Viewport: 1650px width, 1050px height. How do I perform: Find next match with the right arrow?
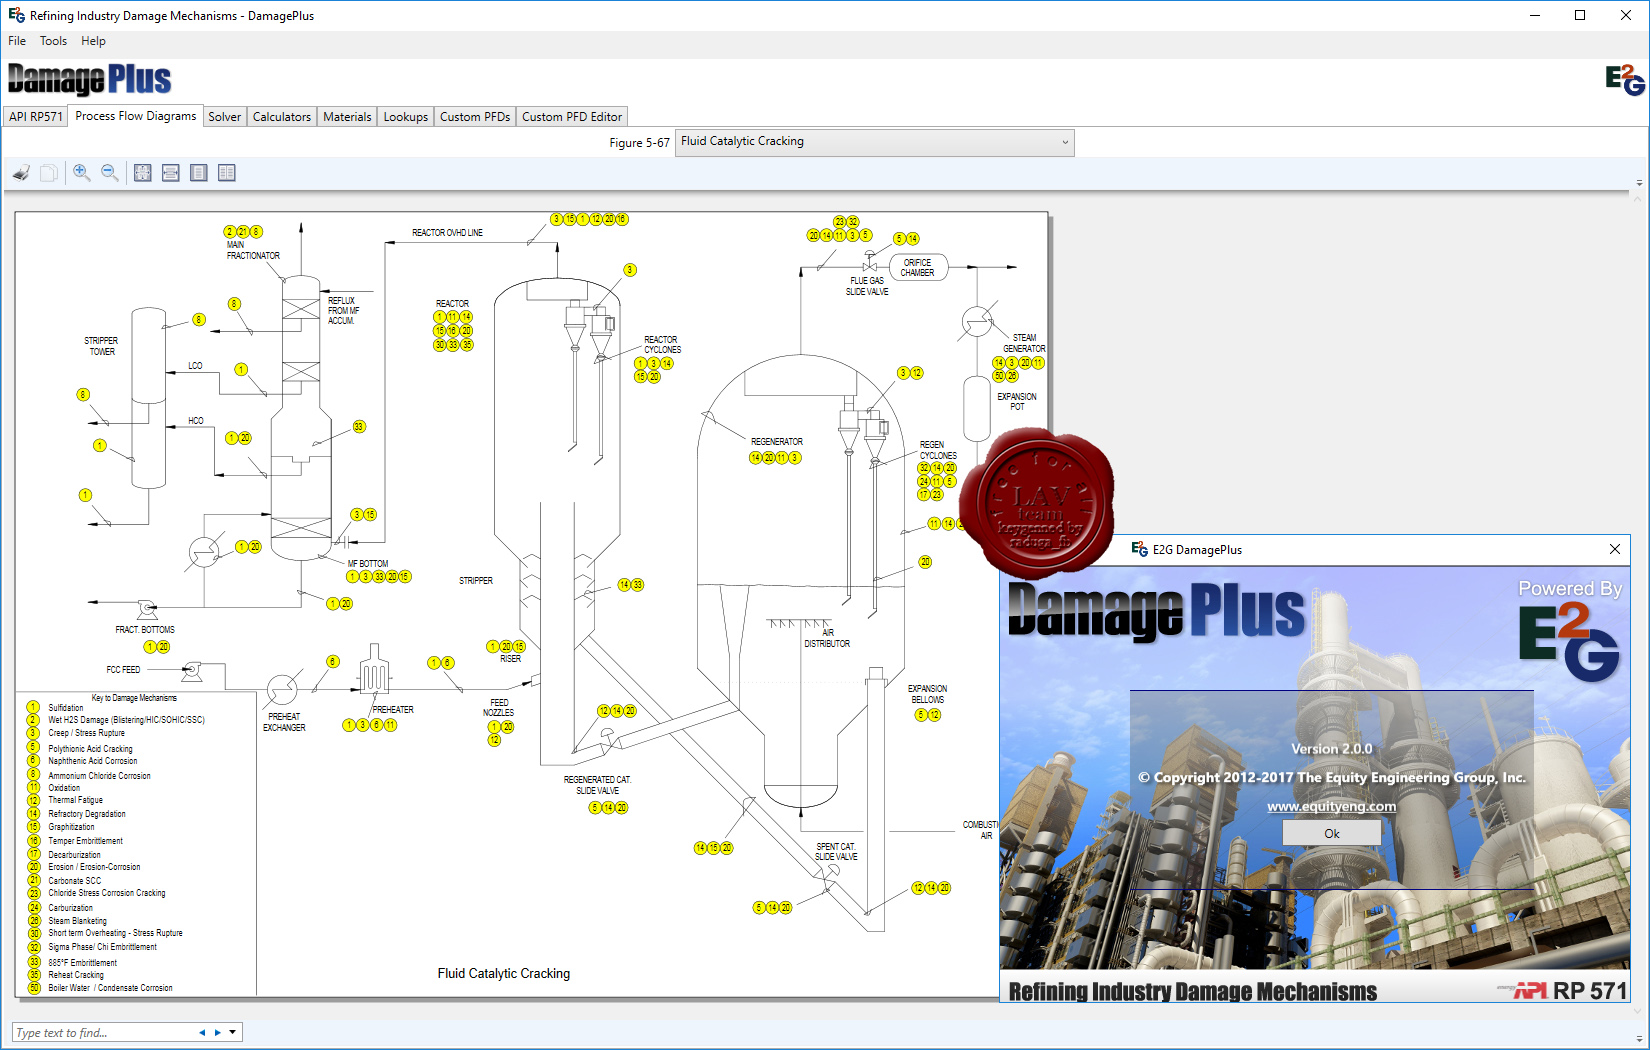(x=217, y=1033)
